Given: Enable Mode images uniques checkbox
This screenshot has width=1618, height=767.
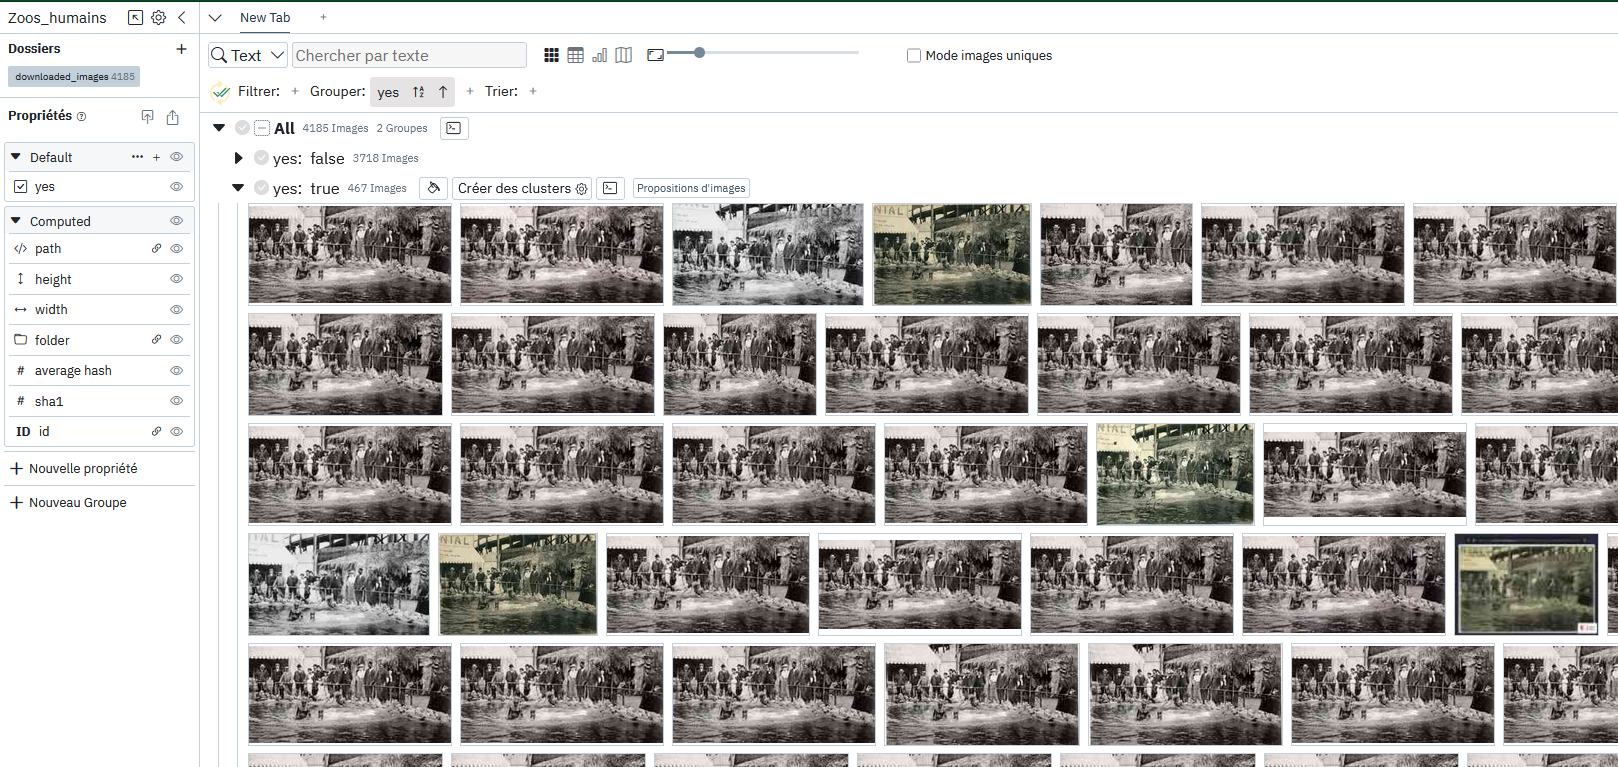Looking at the screenshot, I should (914, 56).
